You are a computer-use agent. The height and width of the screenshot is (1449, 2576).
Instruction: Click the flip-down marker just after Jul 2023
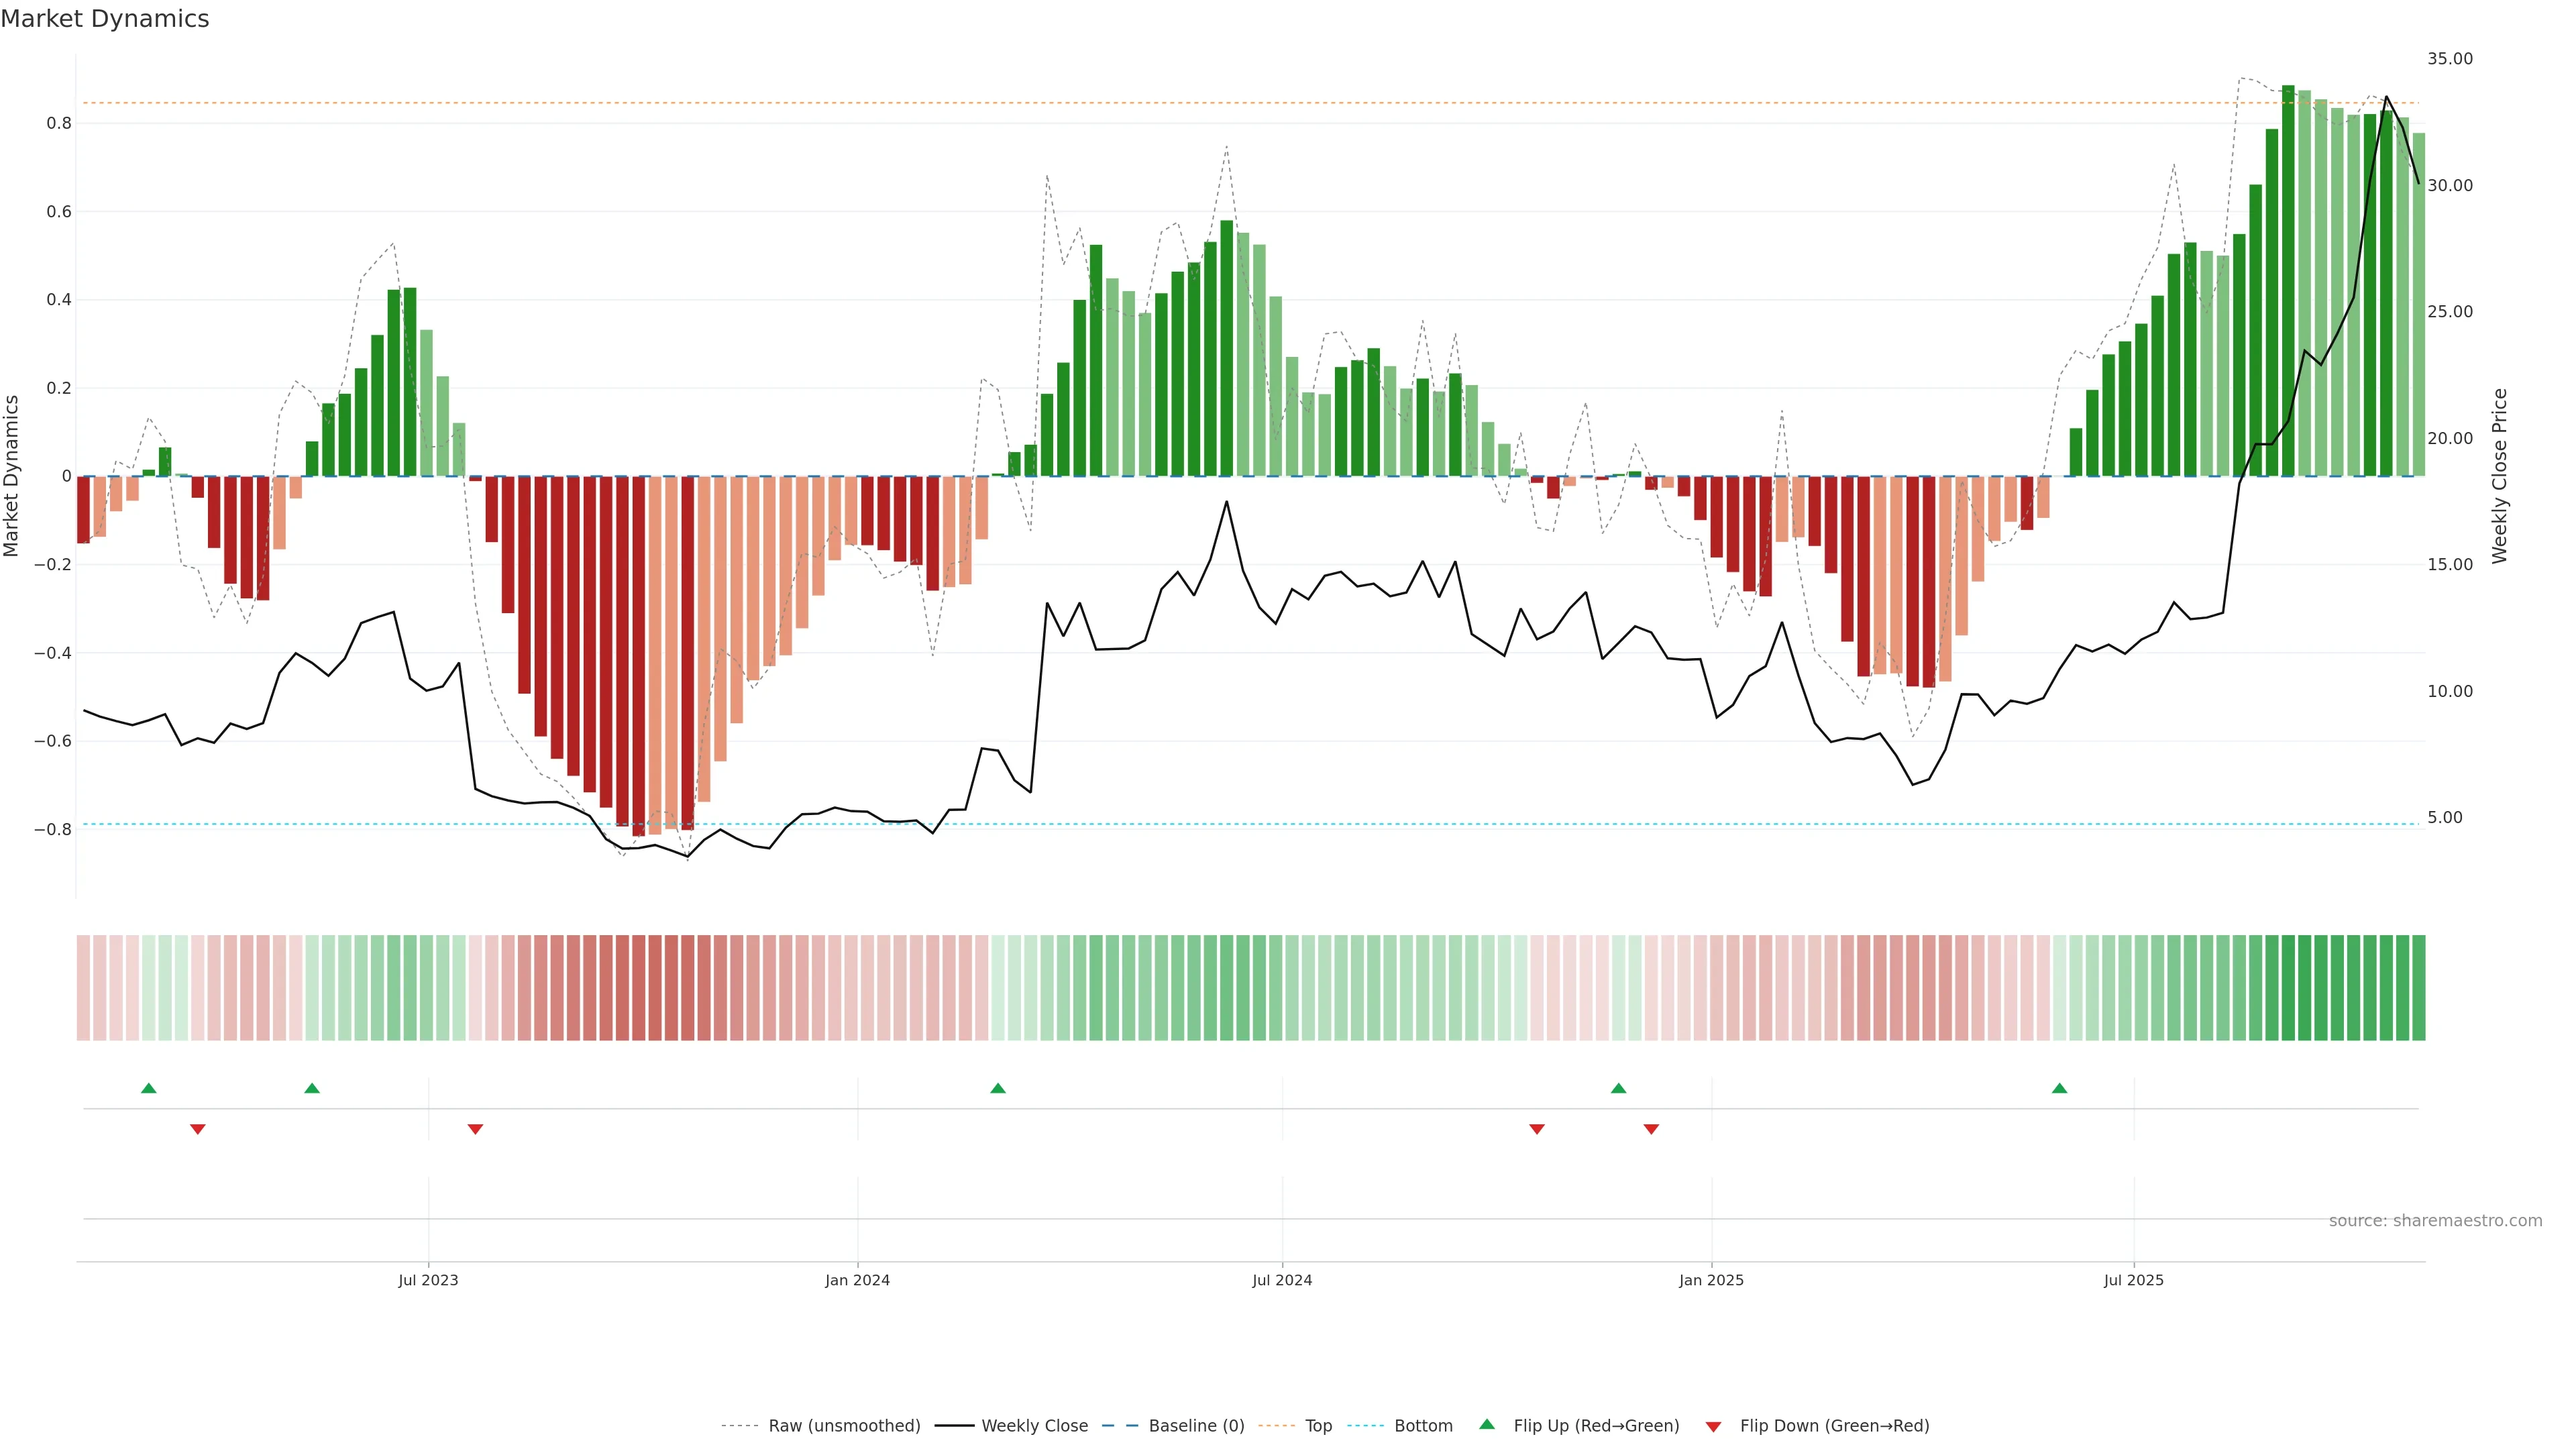[x=476, y=1129]
